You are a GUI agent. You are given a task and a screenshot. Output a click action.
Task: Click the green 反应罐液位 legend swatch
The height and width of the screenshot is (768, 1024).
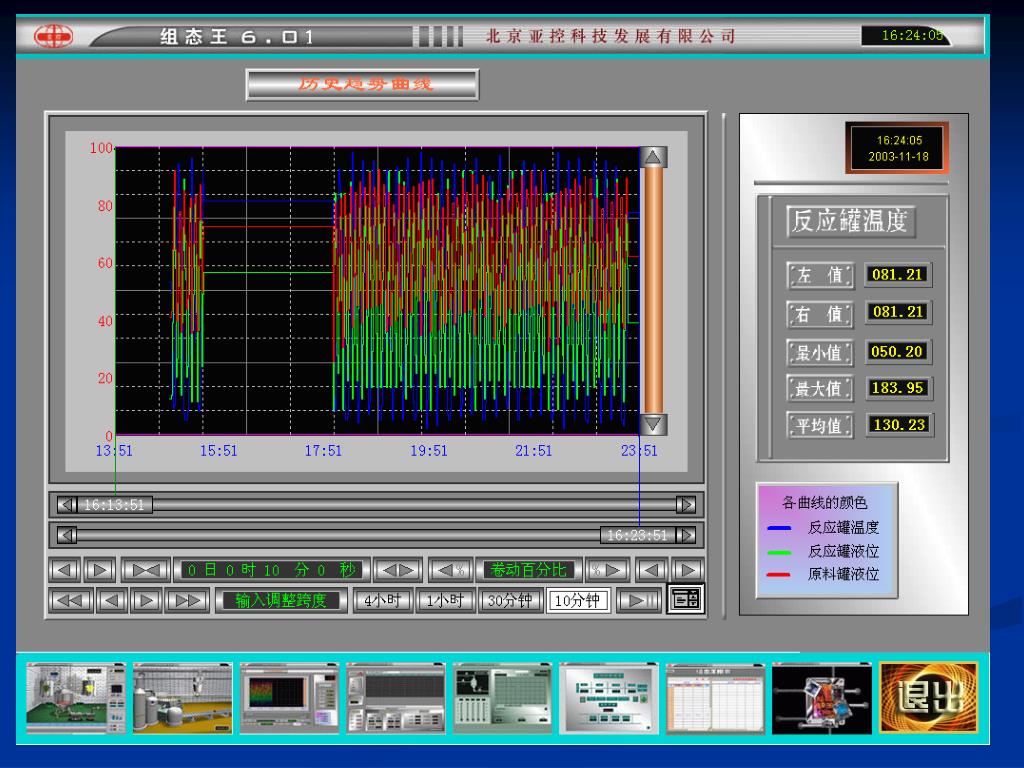coord(779,552)
